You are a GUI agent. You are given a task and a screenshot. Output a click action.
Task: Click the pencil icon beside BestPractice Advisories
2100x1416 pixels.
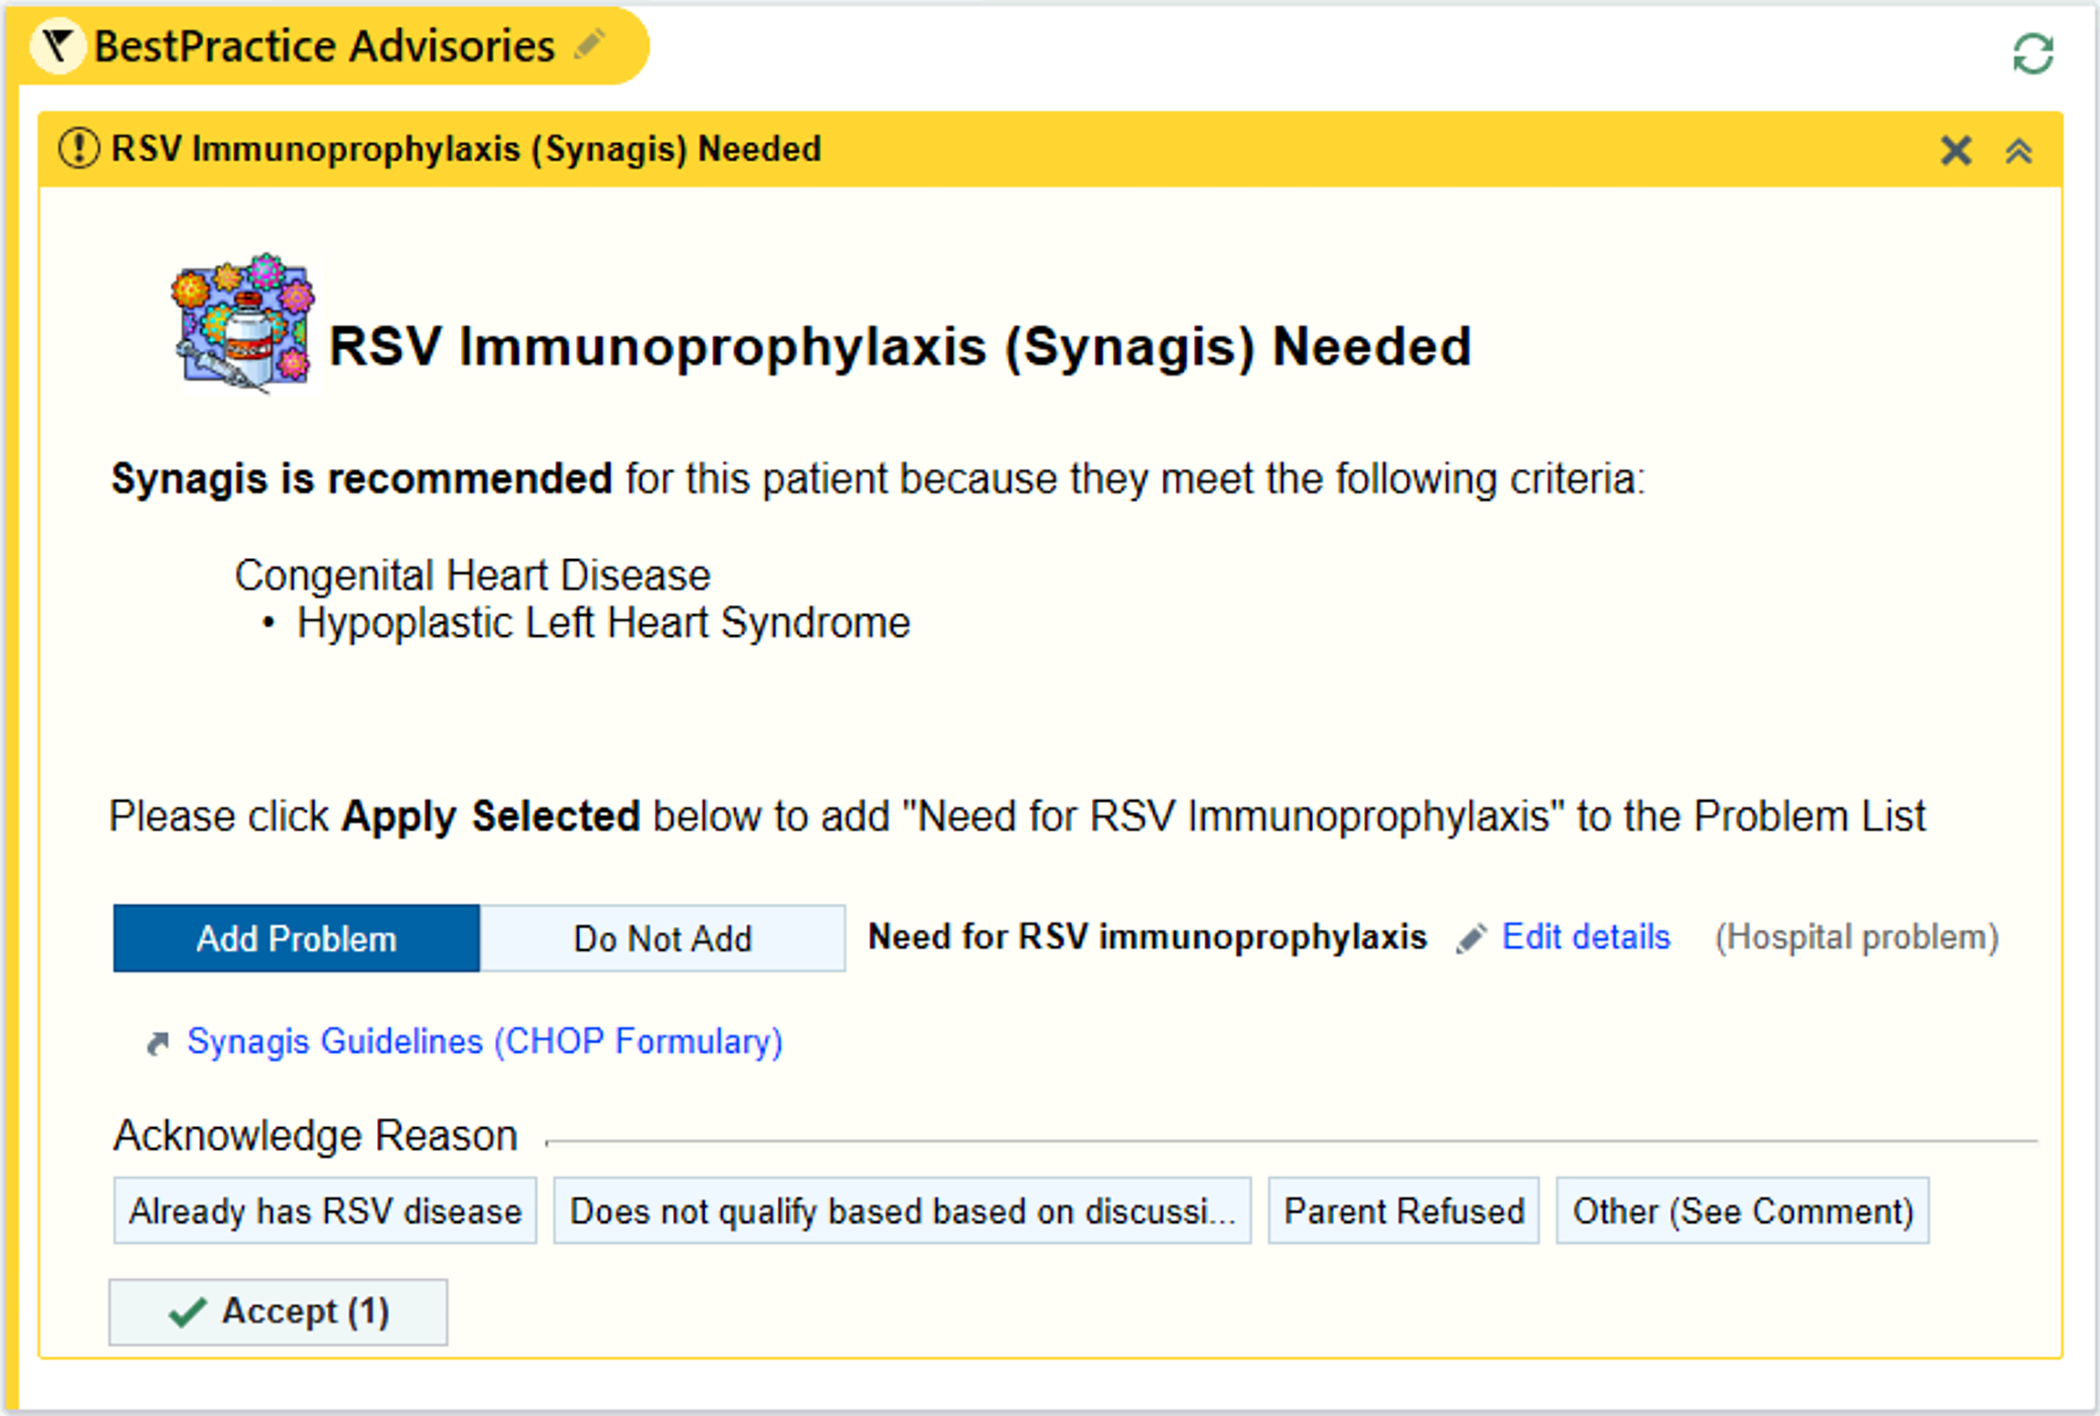(x=590, y=44)
